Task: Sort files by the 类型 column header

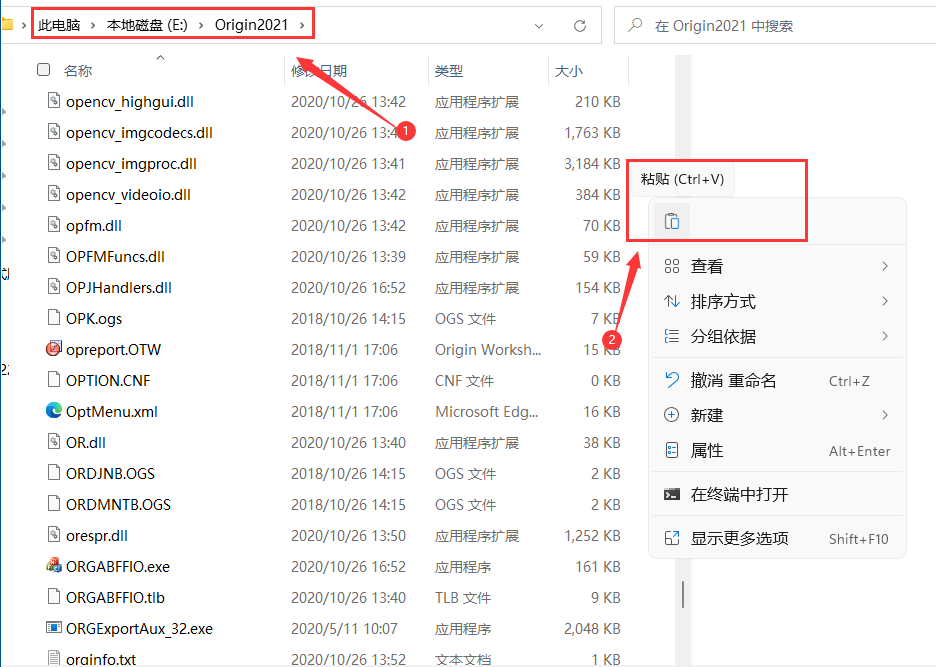Action: pyautogui.click(x=449, y=71)
